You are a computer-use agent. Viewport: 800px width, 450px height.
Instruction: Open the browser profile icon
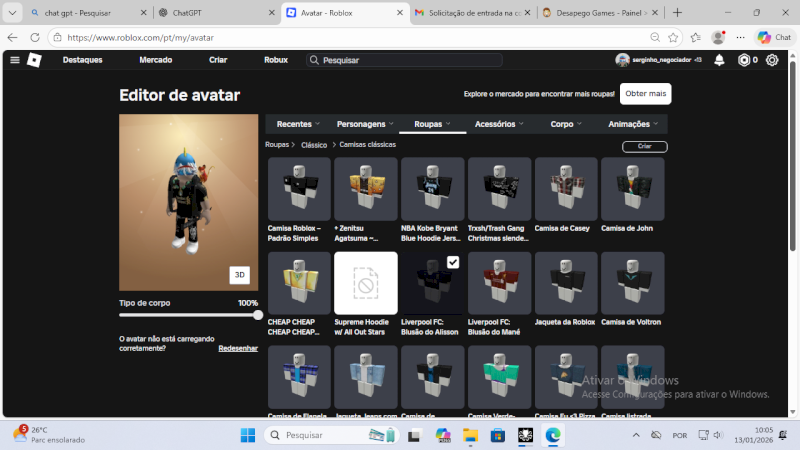pos(718,37)
